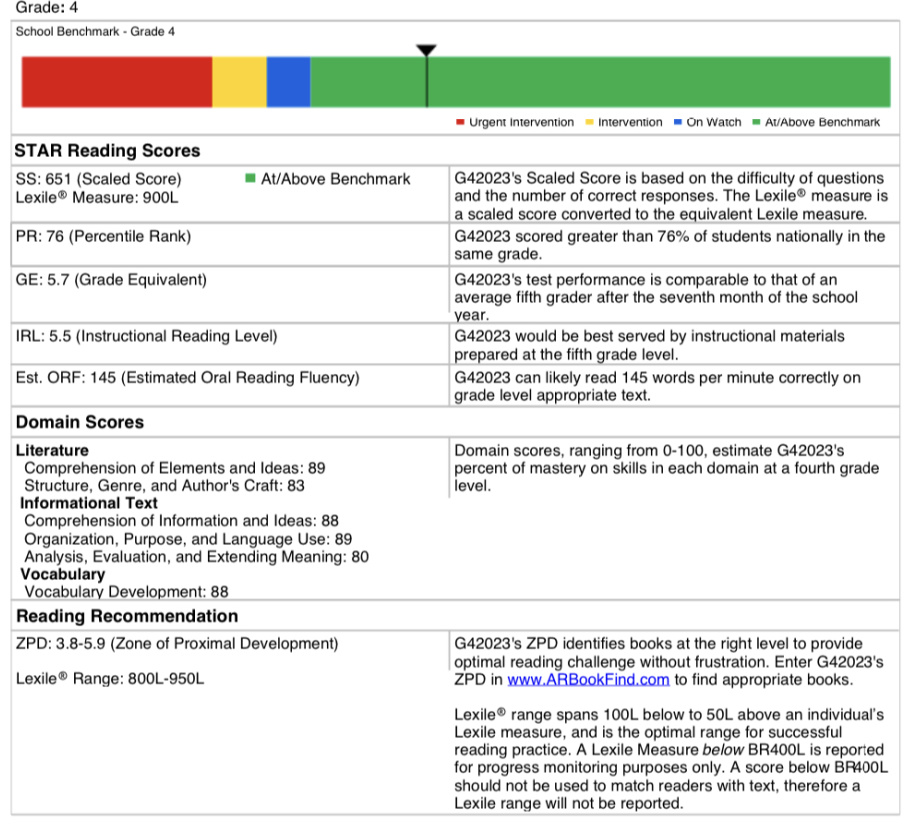Click the yellow Intervention legend square
This screenshot has height=837, width=918.
[x=590, y=122]
